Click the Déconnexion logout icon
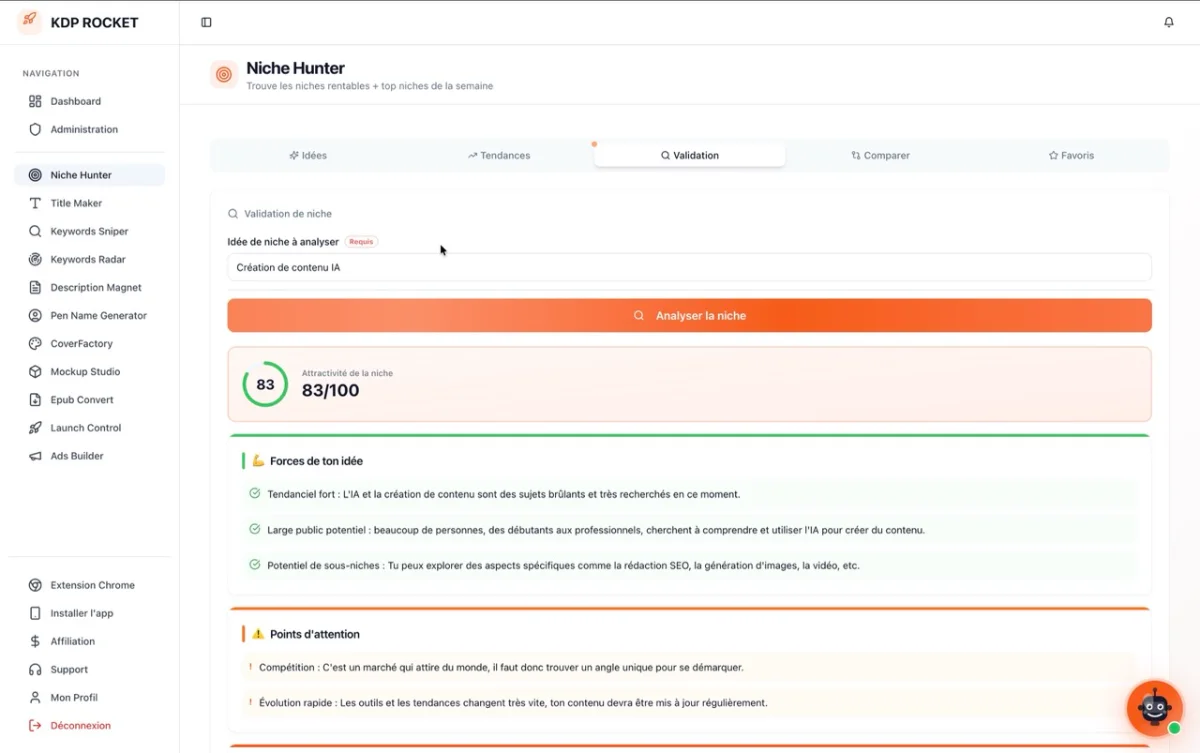This screenshot has width=1200, height=753. tap(35, 725)
